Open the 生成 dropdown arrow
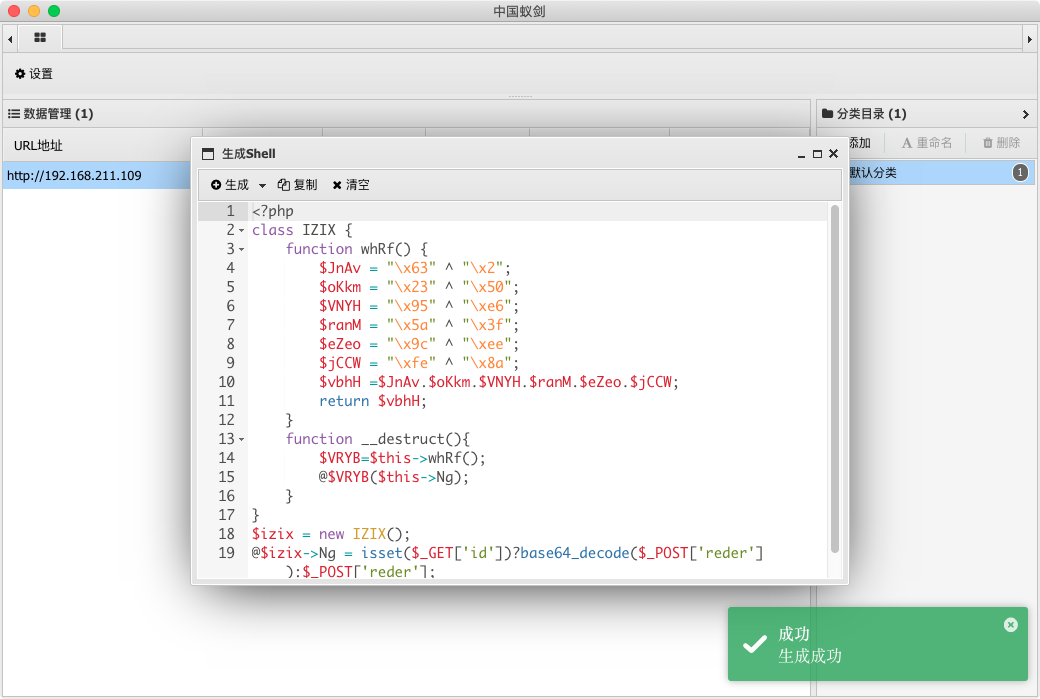This screenshot has width=1040, height=699. (x=262, y=186)
